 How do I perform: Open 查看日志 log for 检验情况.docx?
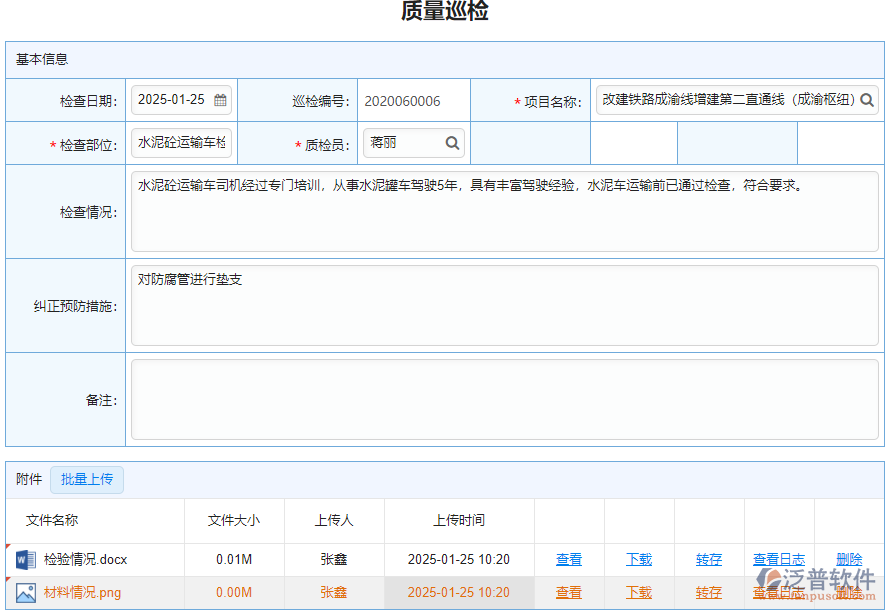[779, 559]
